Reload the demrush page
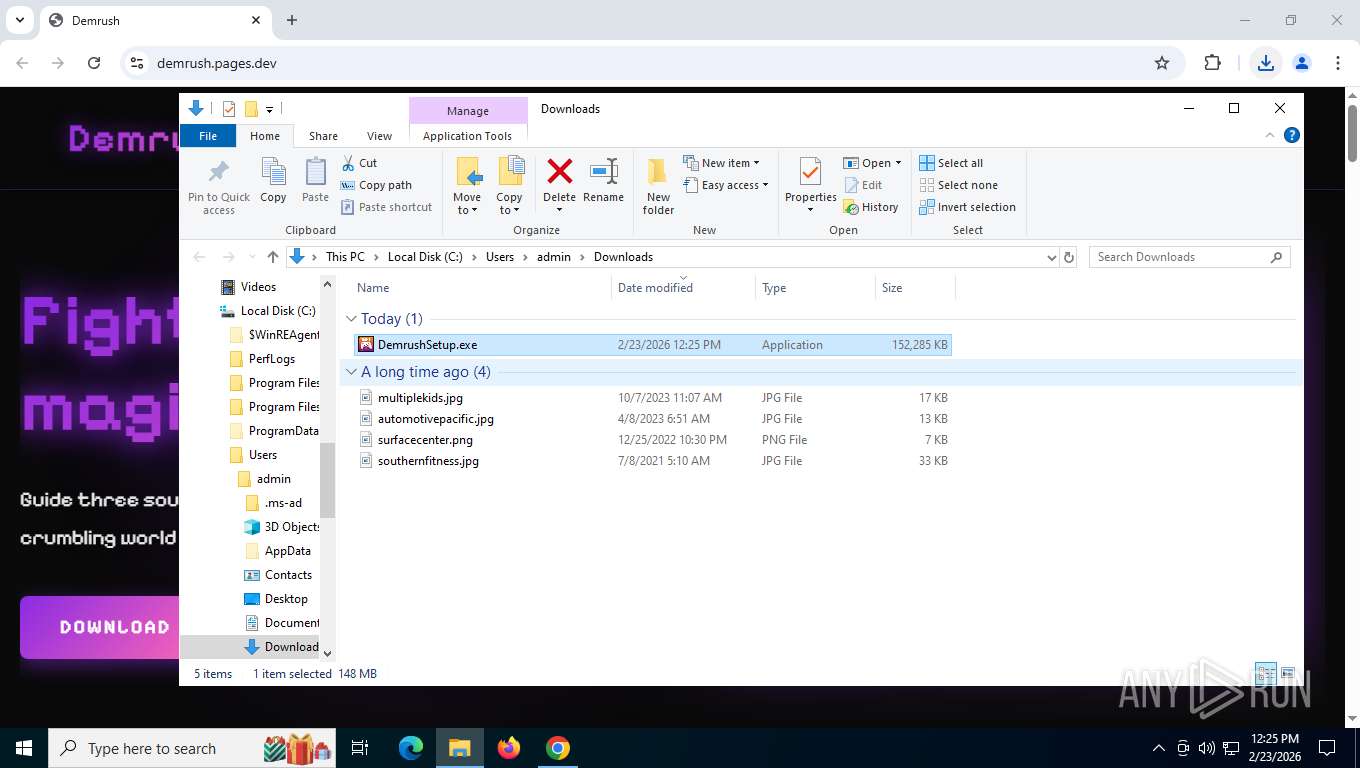The height and width of the screenshot is (768, 1360). [x=94, y=63]
